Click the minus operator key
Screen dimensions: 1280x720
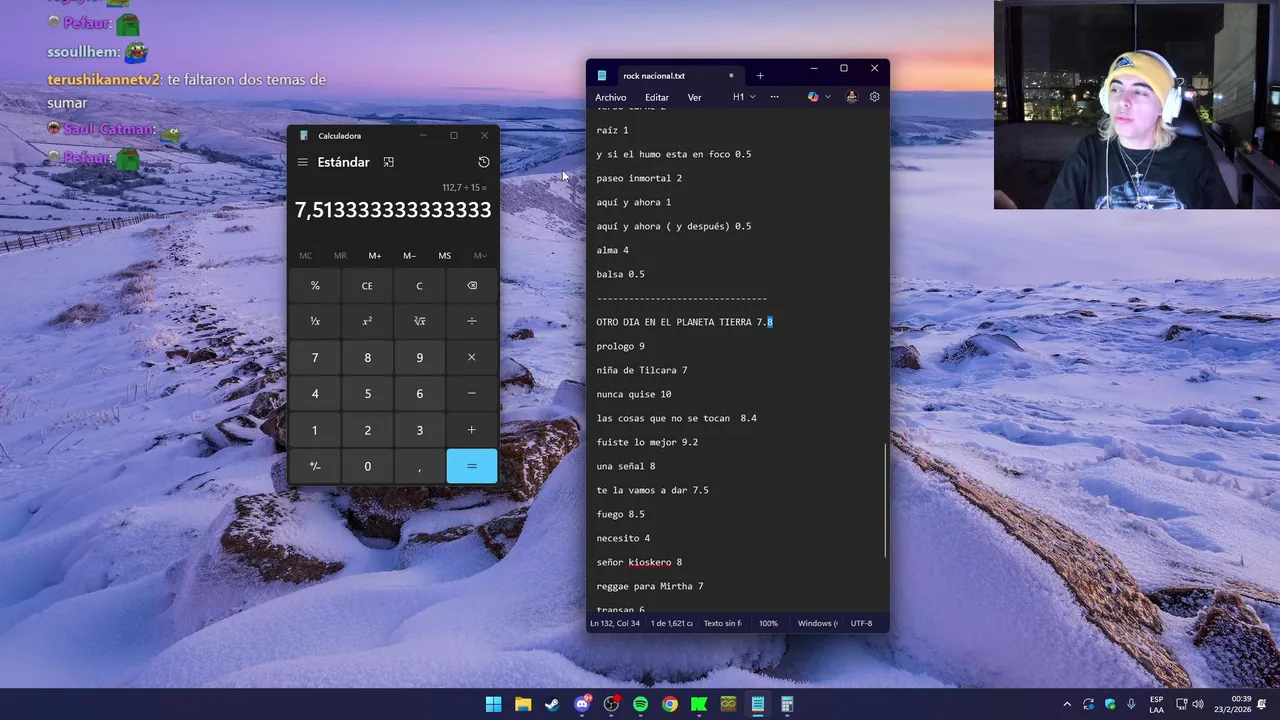[x=472, y=394]
